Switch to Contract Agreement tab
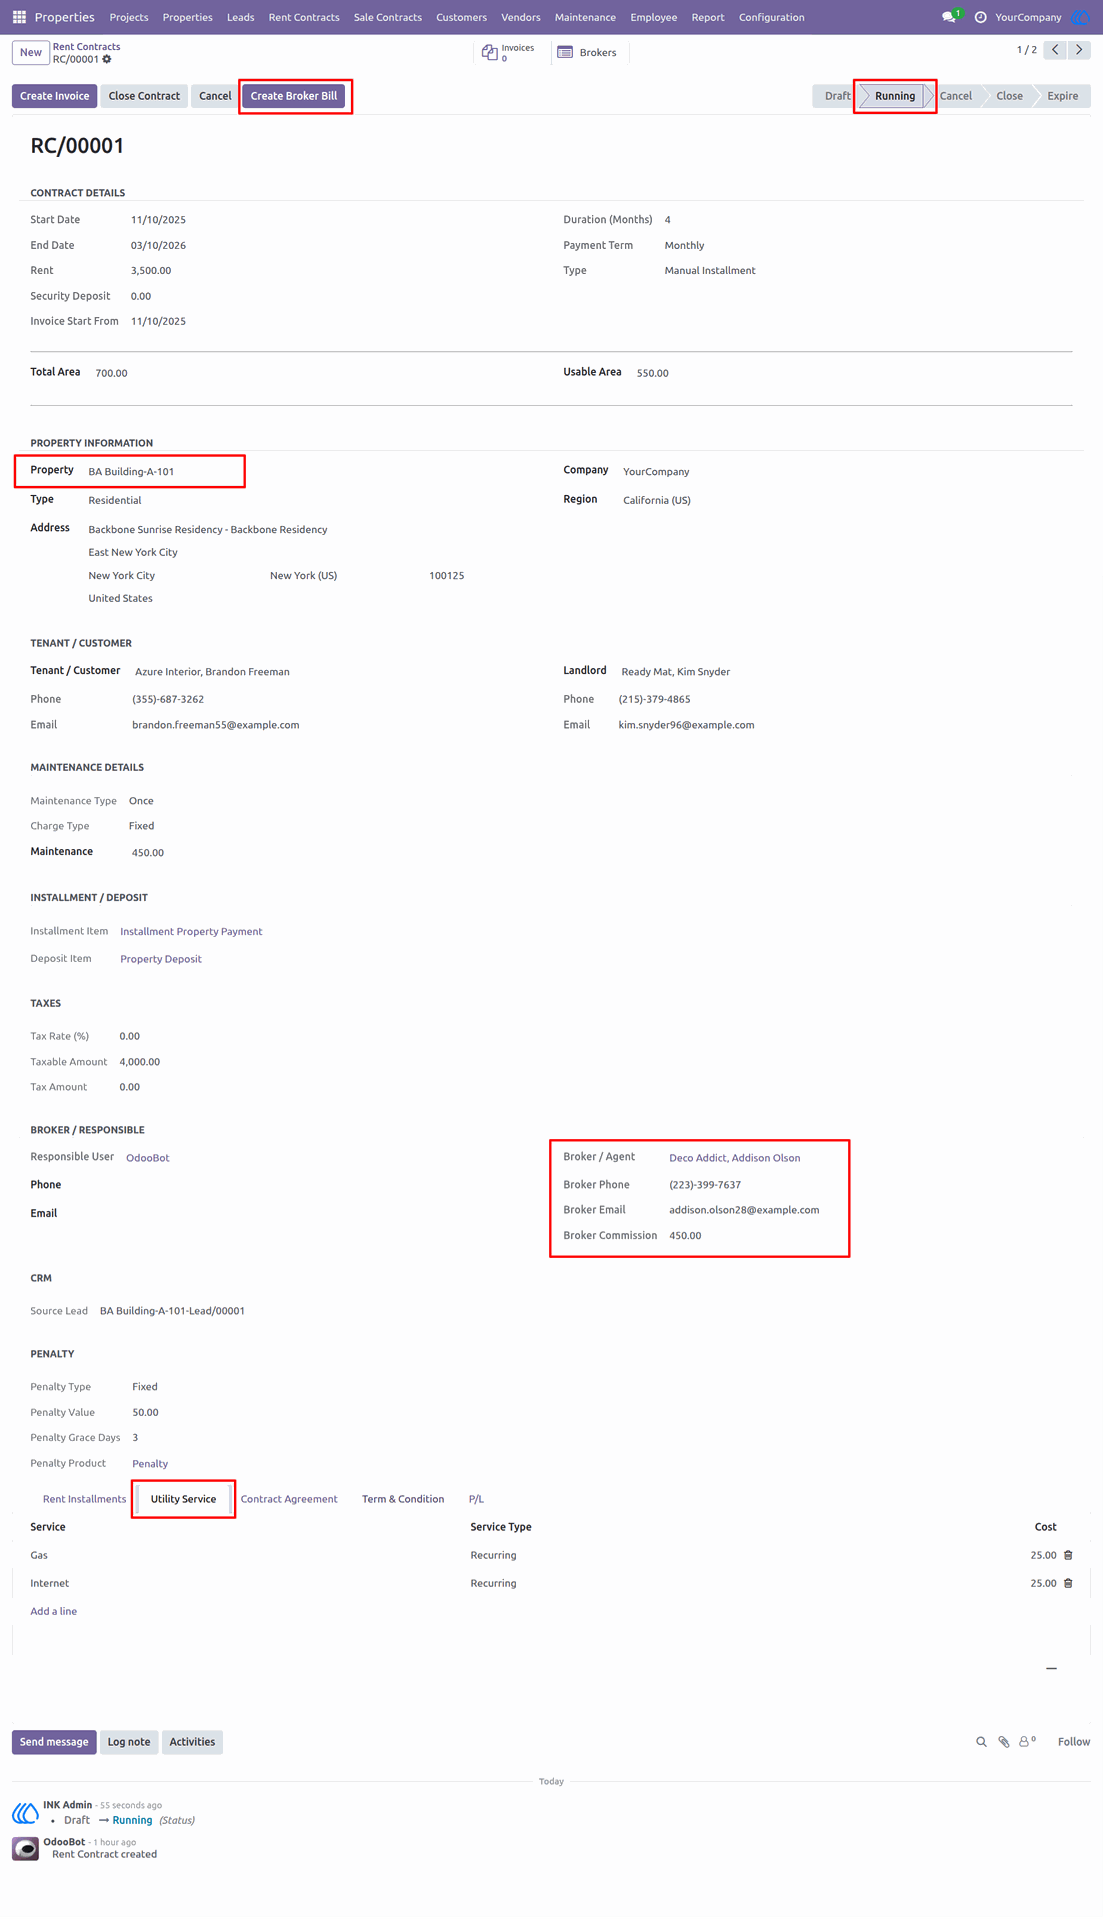The image size is (1103, 1920). click(289, 1499)
